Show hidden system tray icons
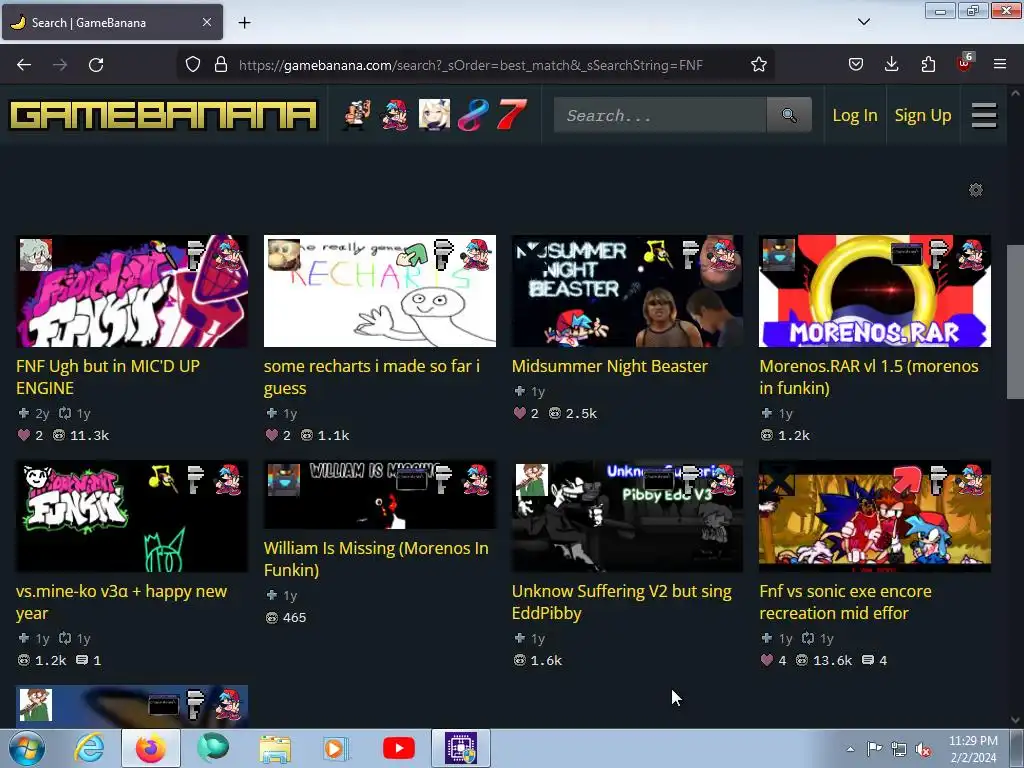 click(x=850, y=749)
